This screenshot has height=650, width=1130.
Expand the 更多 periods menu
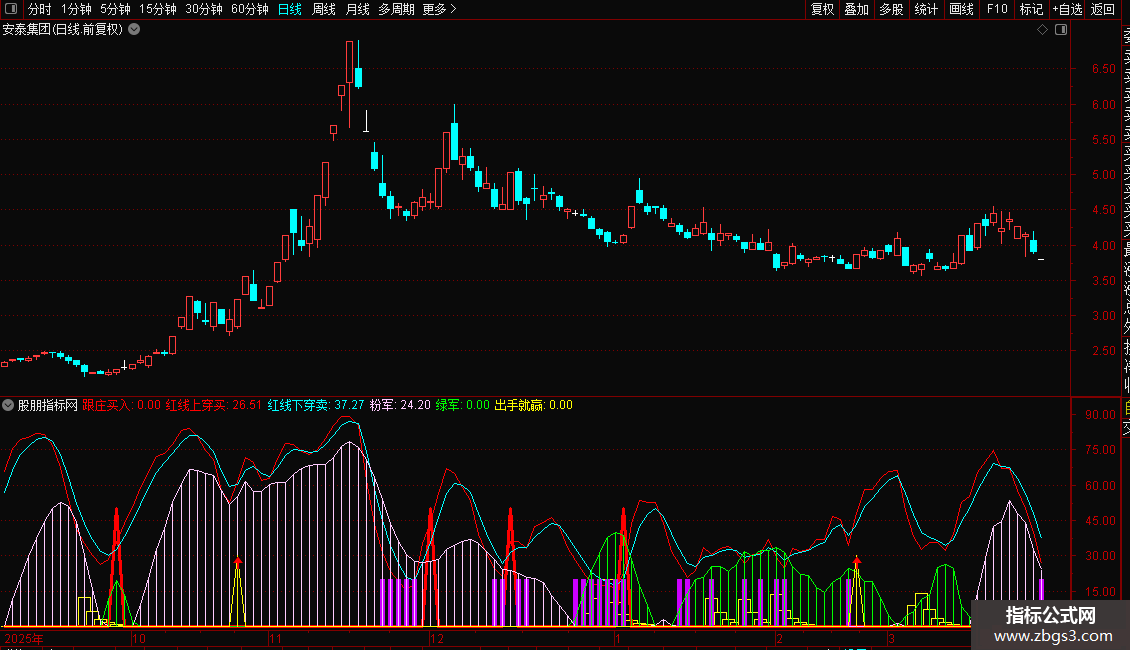click(x=440, y=9)
